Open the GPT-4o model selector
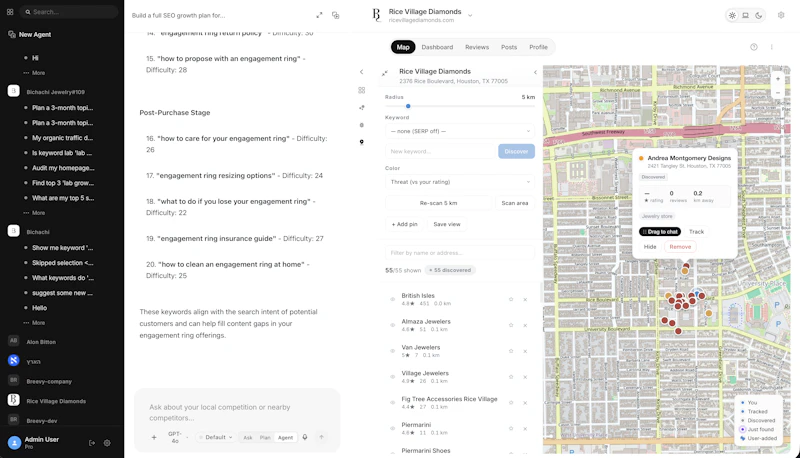 tap(177, 438)
